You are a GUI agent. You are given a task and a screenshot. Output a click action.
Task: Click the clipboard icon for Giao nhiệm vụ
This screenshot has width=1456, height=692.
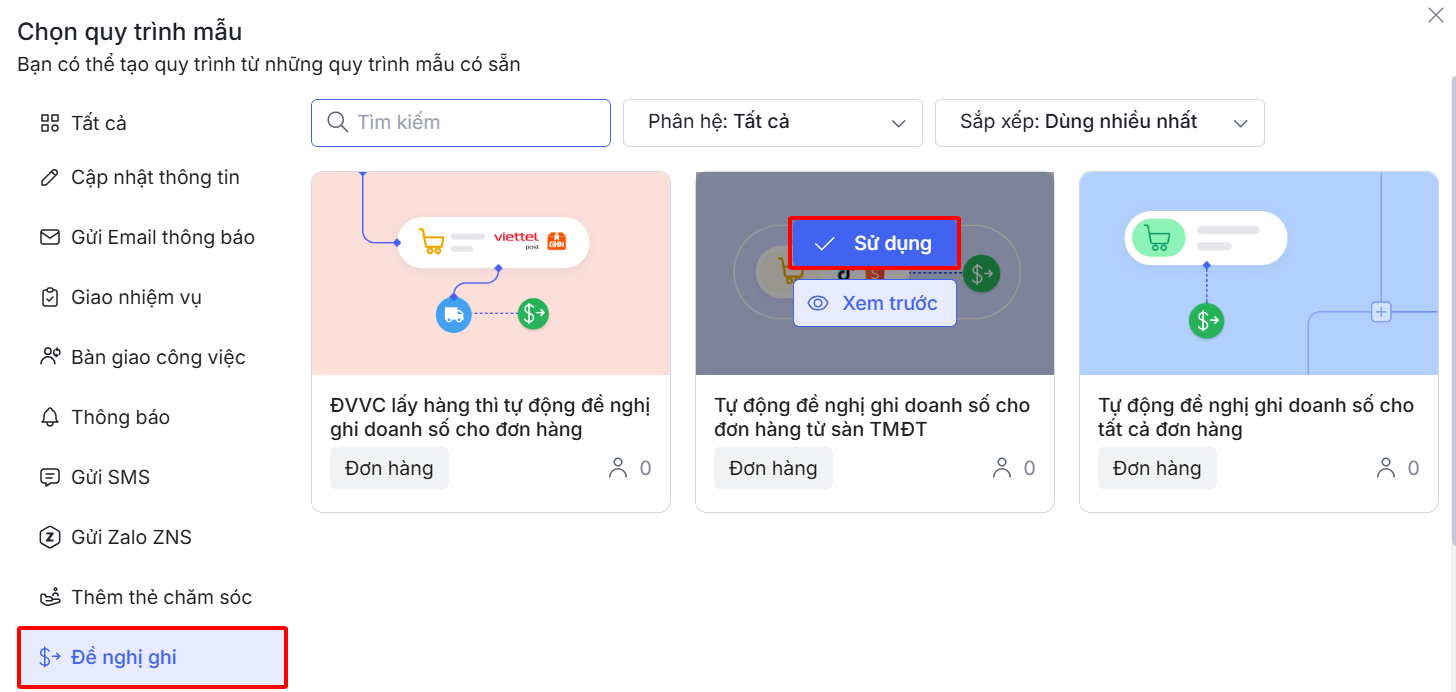click(49, 298)
